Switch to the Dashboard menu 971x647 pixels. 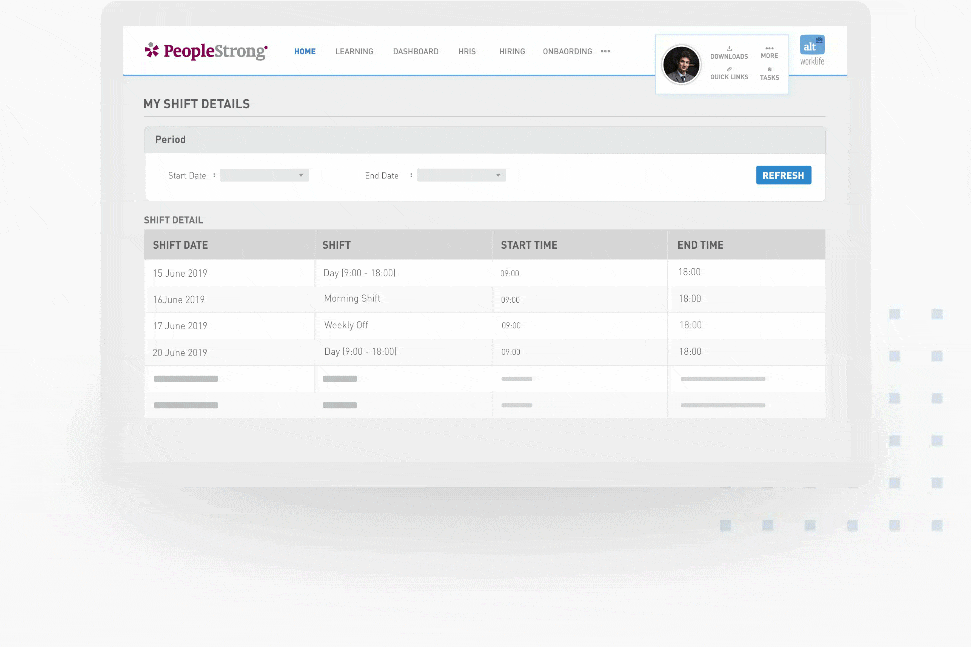click(x=415, y=51)
